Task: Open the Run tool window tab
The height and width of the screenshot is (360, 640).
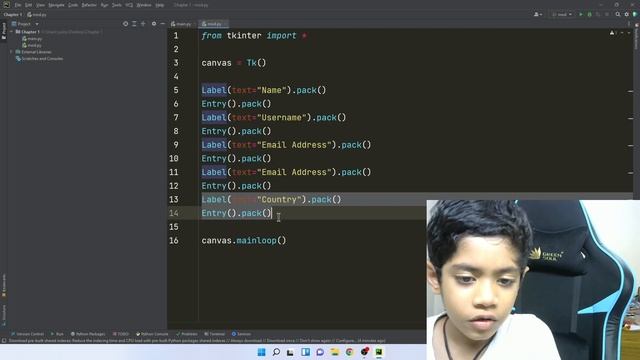Action: (57, 334)
